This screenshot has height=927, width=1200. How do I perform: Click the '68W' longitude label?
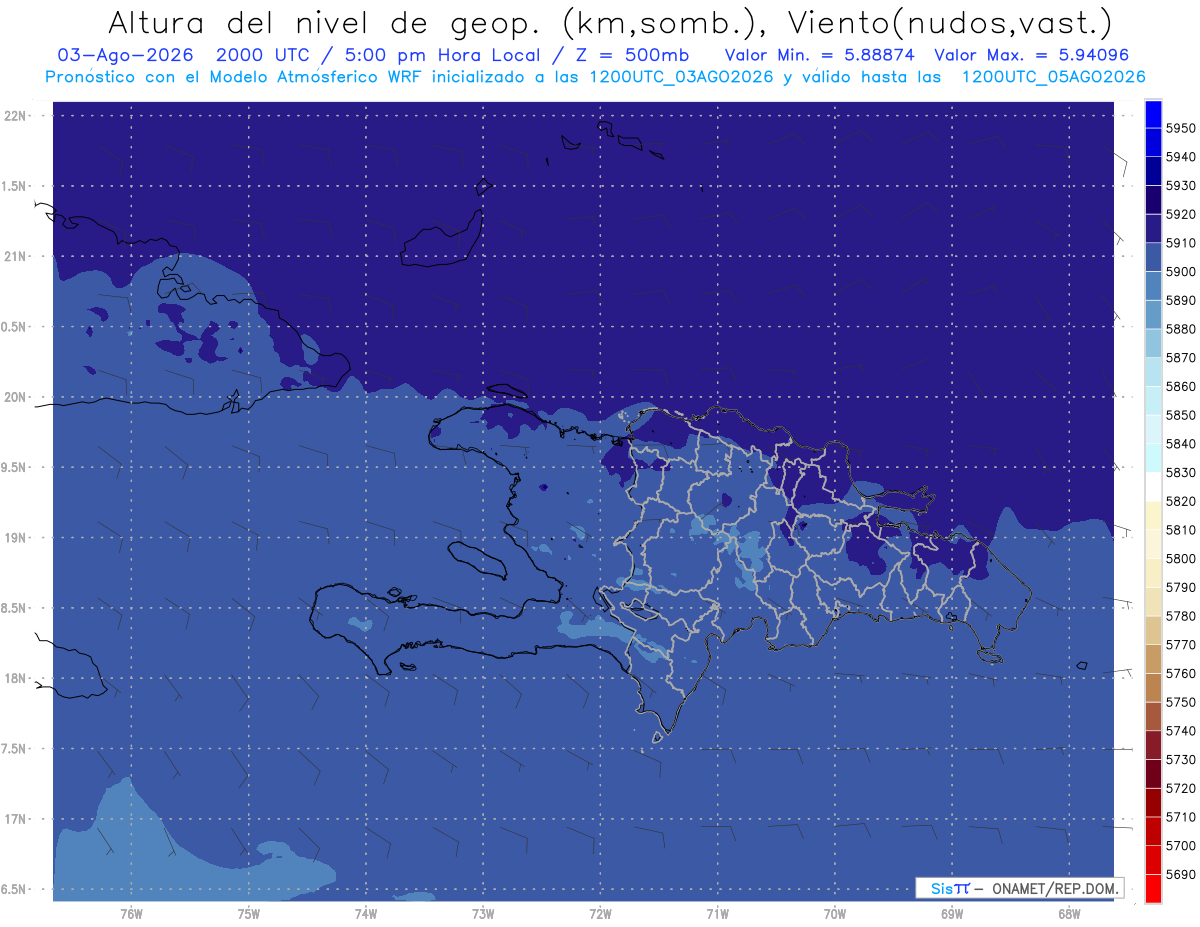pos(1069,913)
